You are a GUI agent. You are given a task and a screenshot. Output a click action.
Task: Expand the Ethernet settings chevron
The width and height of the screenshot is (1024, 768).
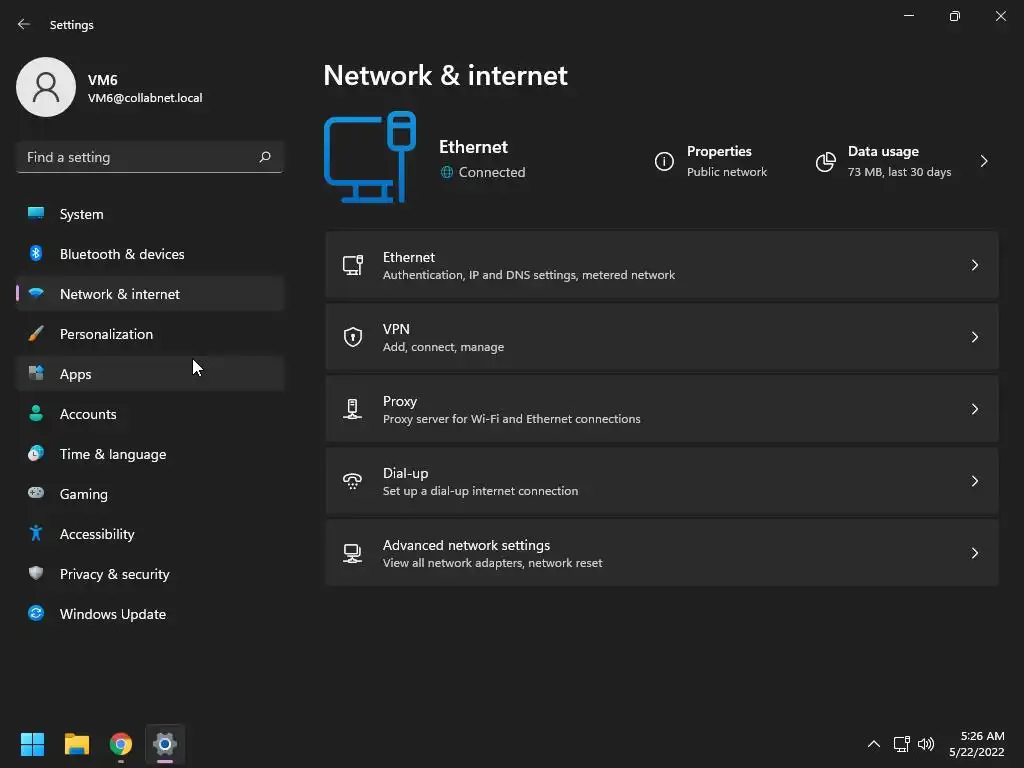[974, 265]
